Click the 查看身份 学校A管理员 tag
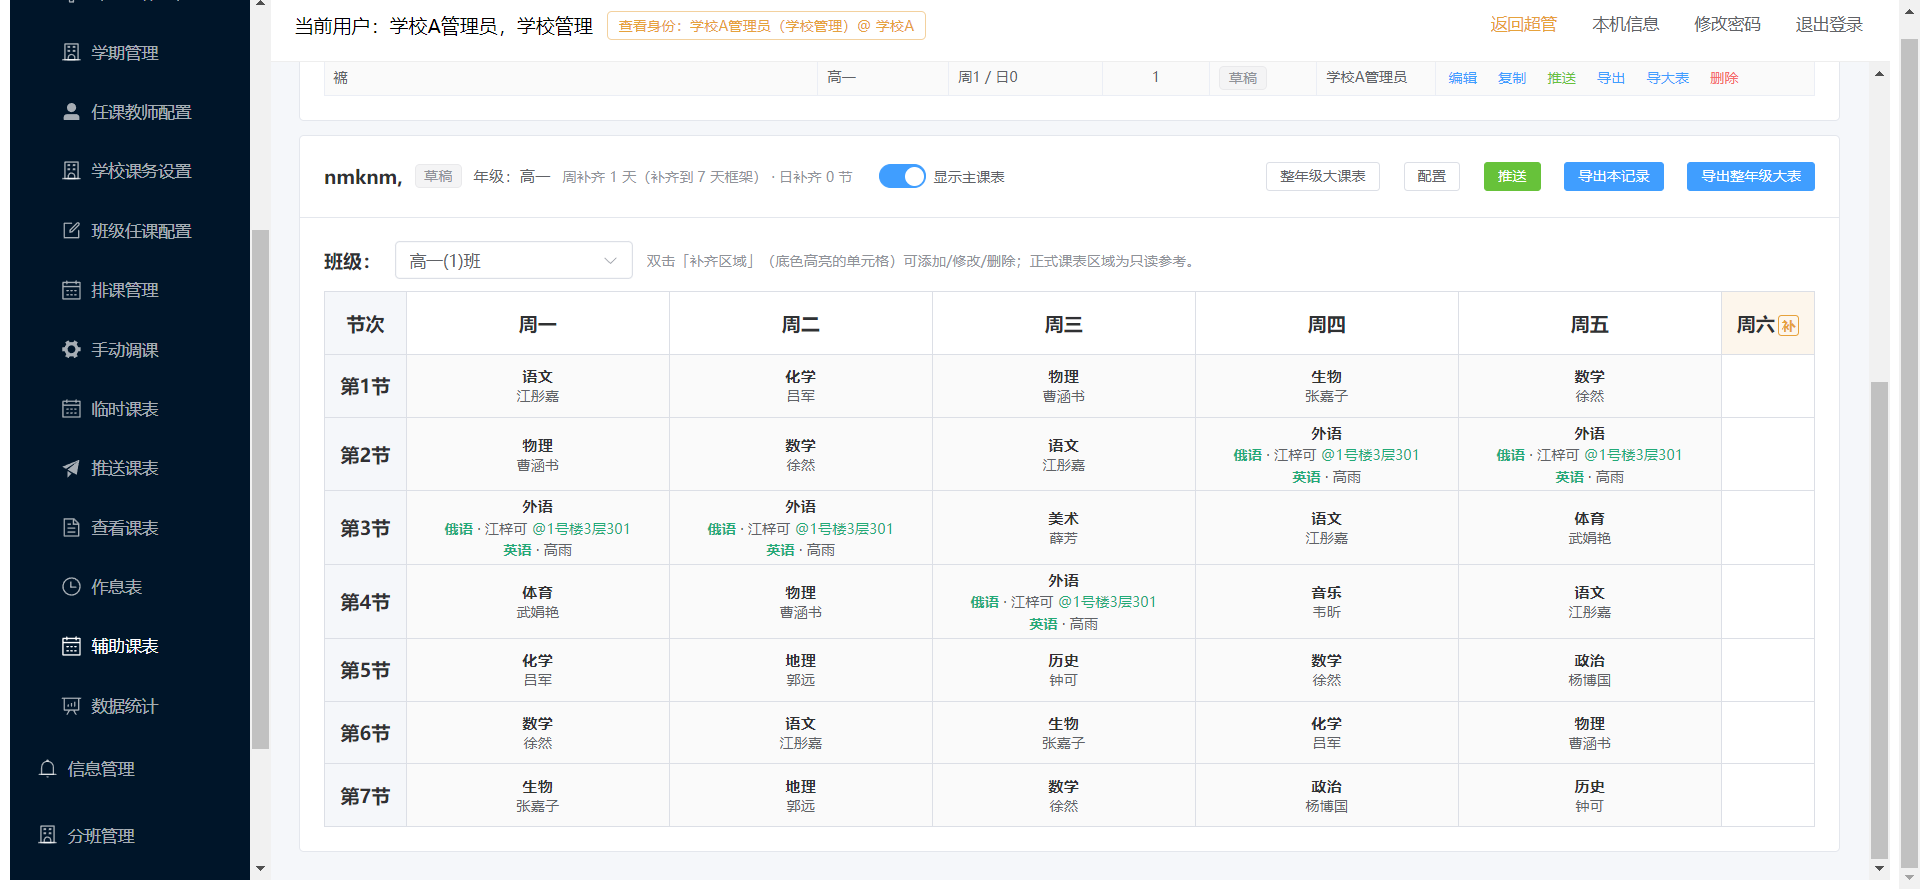The image size is (1920, 889). tap(766, 26)
